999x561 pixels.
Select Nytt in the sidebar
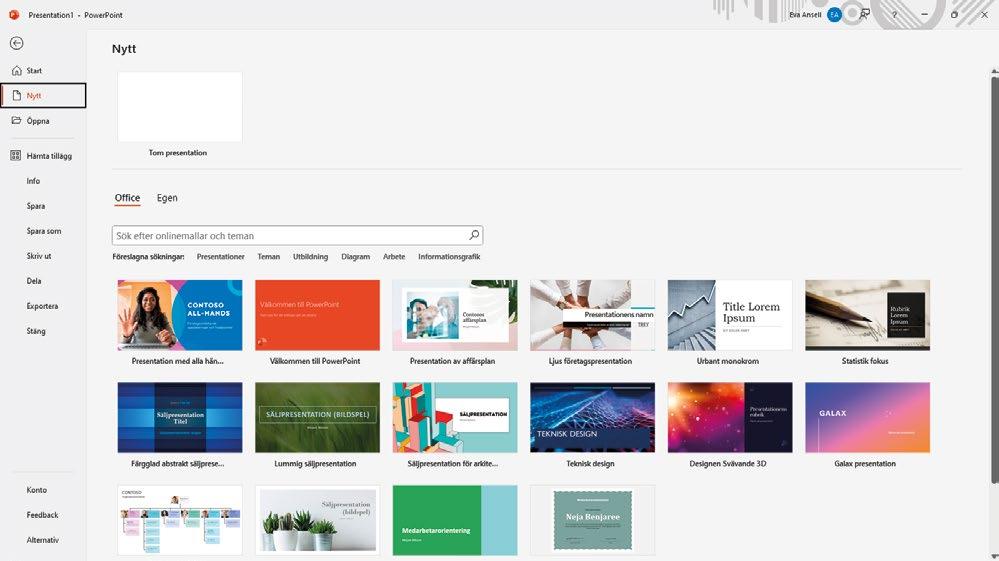pyautogui.click(x=43, y=96)
